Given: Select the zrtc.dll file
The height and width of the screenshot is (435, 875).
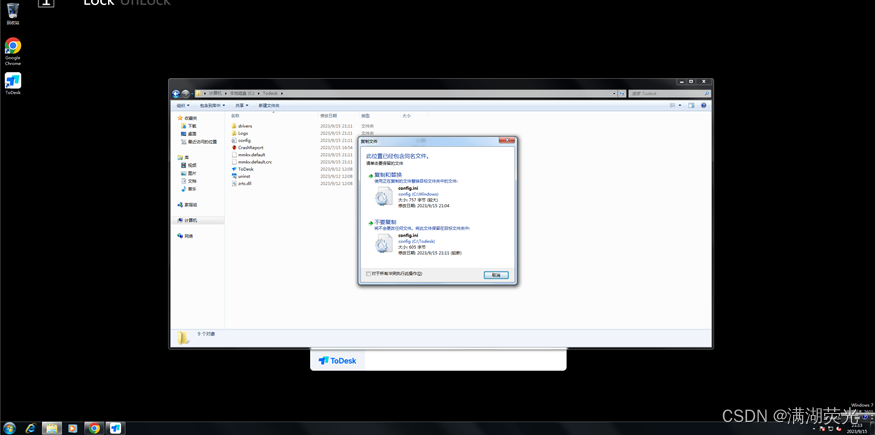Looking at the screenshot, I should (241, 183).
